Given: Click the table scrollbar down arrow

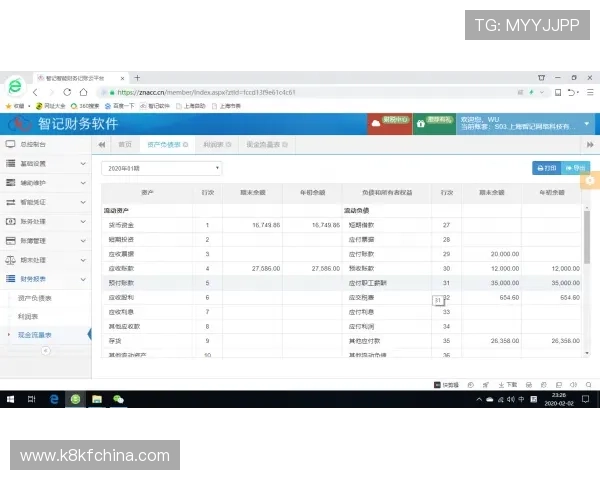Looking at the screenshot, I should (587, 353).
